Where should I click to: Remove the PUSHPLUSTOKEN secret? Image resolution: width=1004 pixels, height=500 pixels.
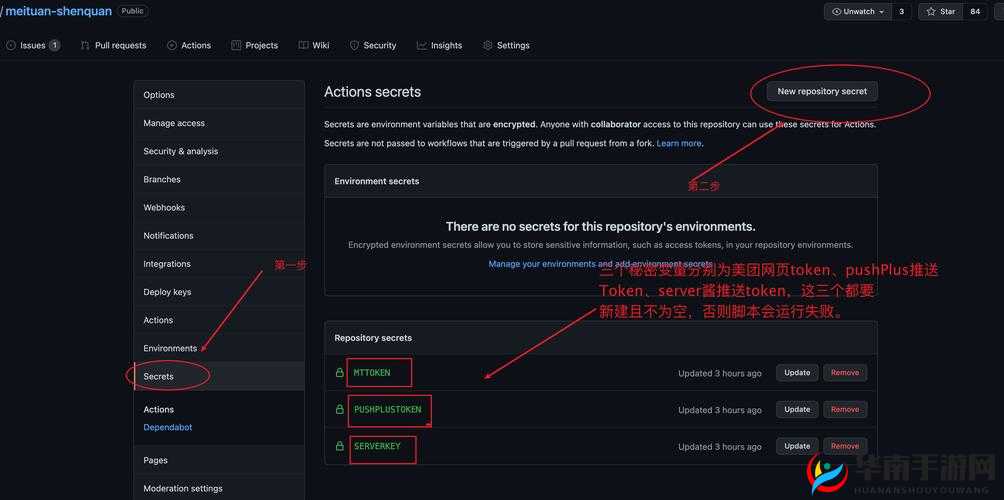pos(845,409)
